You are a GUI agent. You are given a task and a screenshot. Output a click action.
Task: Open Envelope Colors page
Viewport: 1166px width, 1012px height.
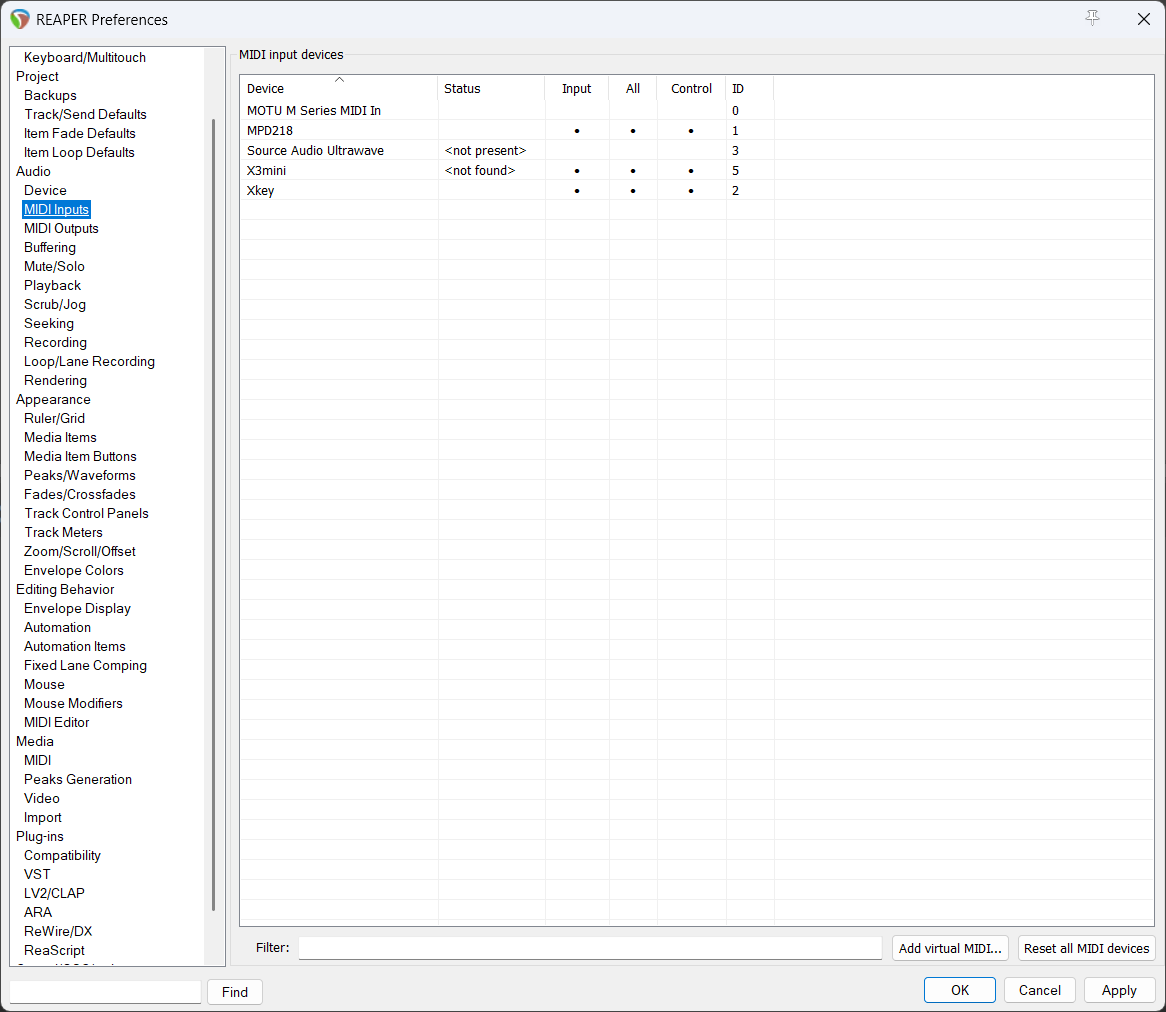click(74, 570)
